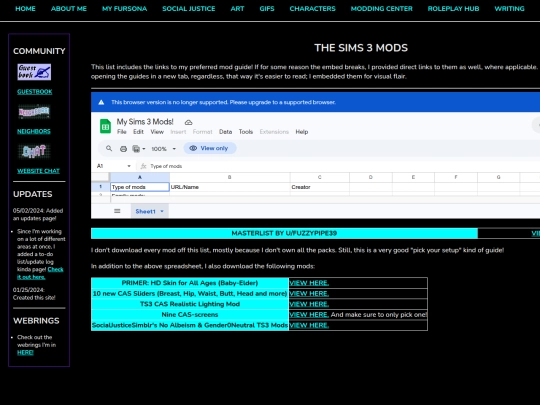Viewport: 540px width, 405px height.
Task: Open VIEW HERE for PRIMER HD Skin
Action: point(309,283)
